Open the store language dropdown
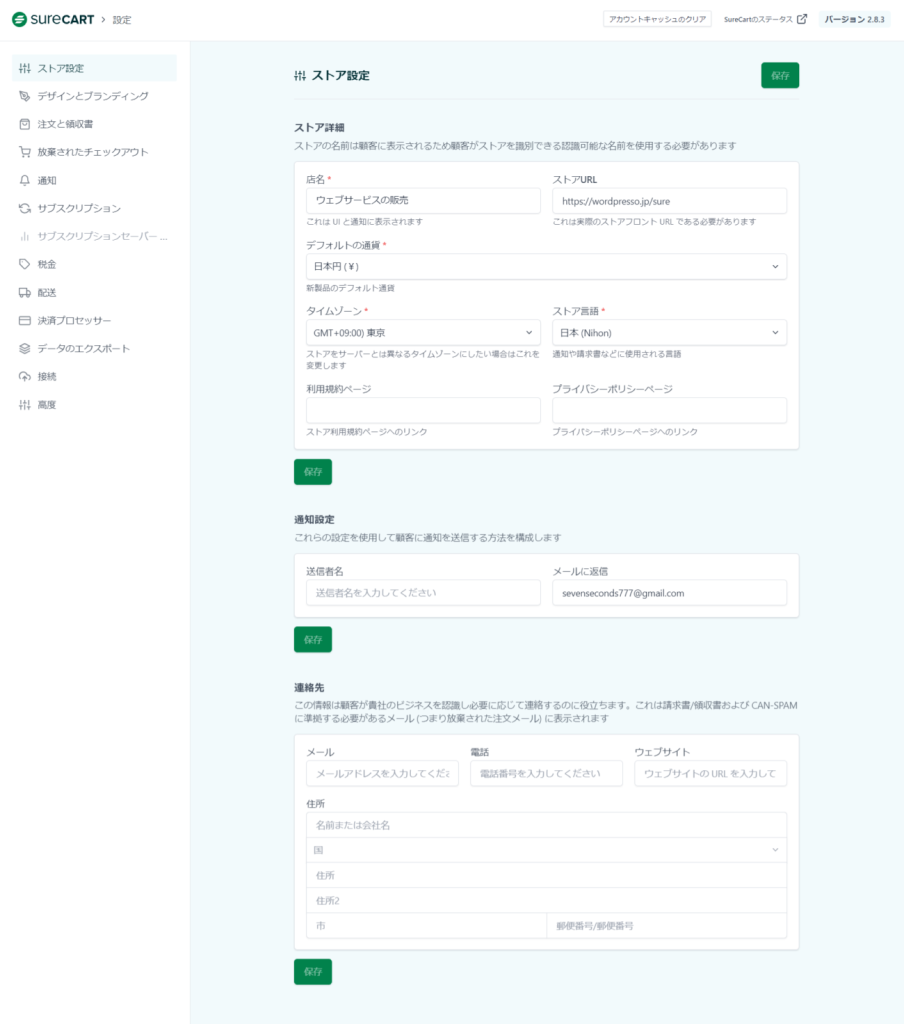 669,332
